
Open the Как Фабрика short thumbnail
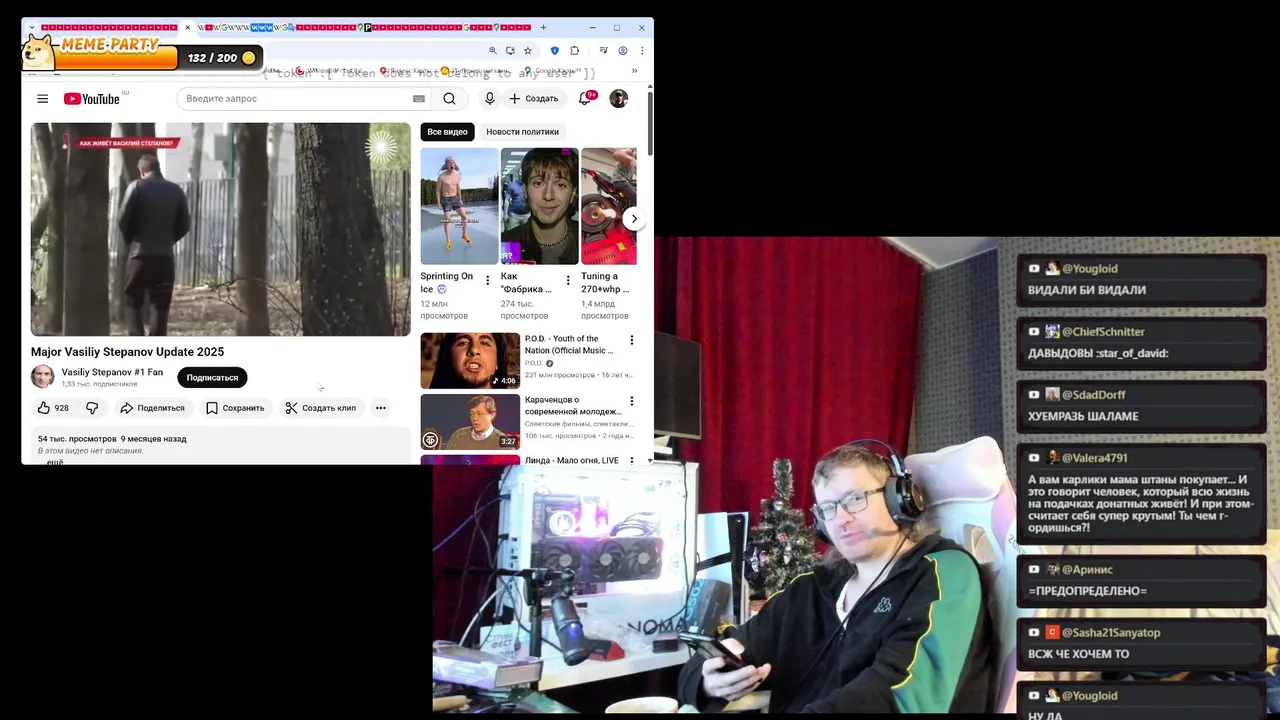(539, 206)
